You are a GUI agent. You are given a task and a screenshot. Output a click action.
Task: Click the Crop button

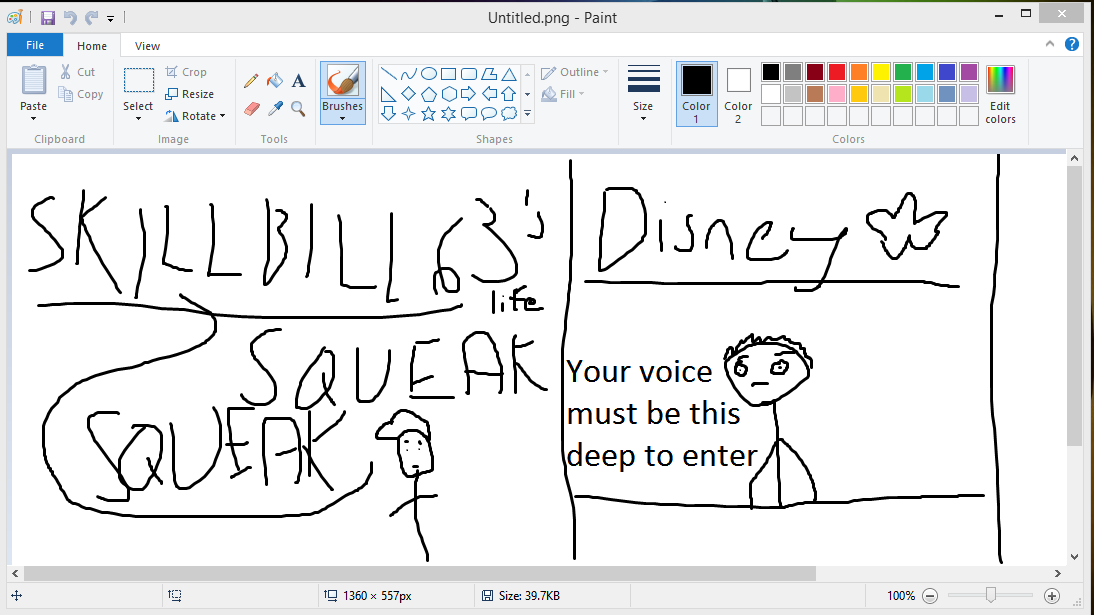(x=186, y=72)
